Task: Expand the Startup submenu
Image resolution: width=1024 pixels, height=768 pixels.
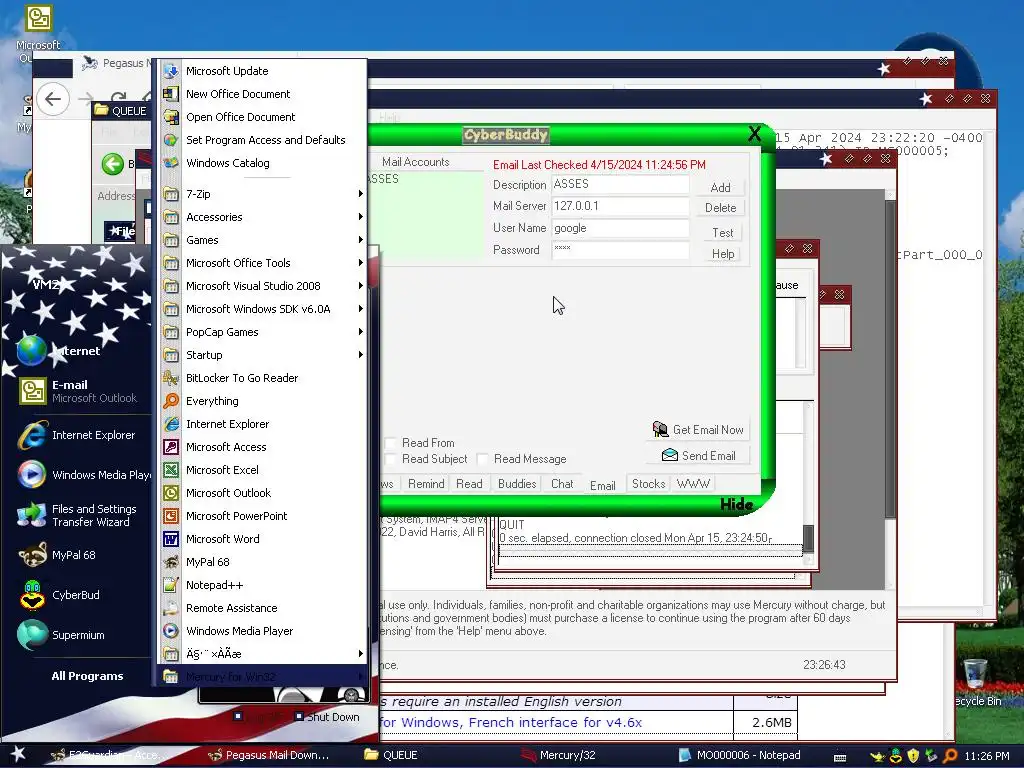Action: tap(261, 355)
